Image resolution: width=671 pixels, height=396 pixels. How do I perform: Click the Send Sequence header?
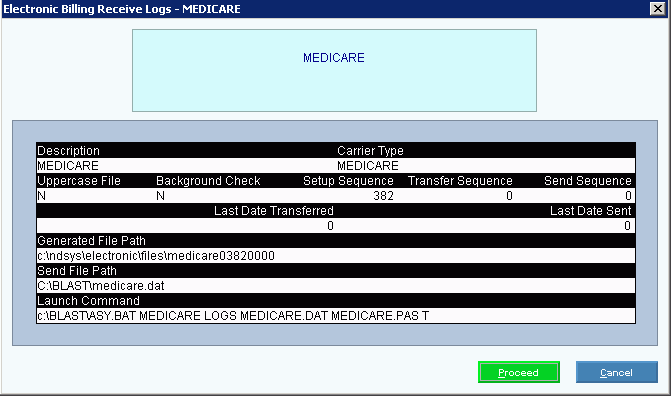click(x=588, y=181)
